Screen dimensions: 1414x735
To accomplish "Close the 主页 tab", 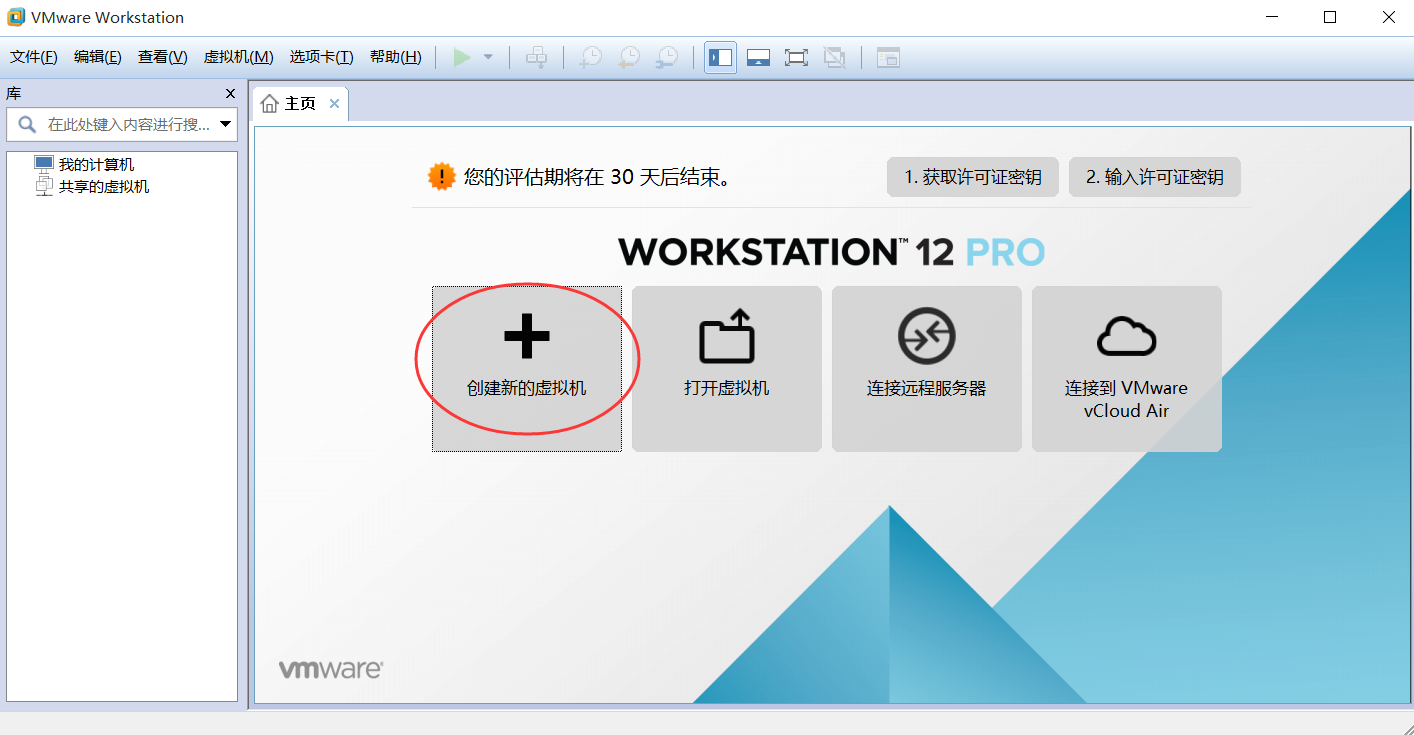I will click(x=334, y=103).
